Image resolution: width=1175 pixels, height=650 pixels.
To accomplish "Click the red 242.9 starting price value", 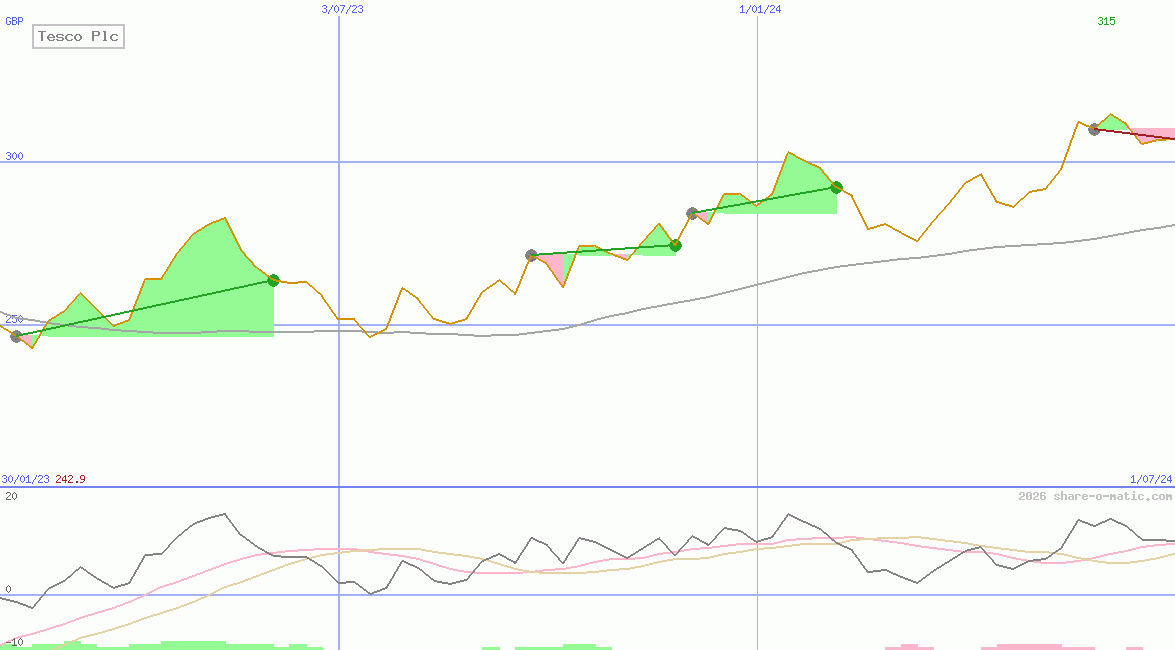I will tap(70, 479).
